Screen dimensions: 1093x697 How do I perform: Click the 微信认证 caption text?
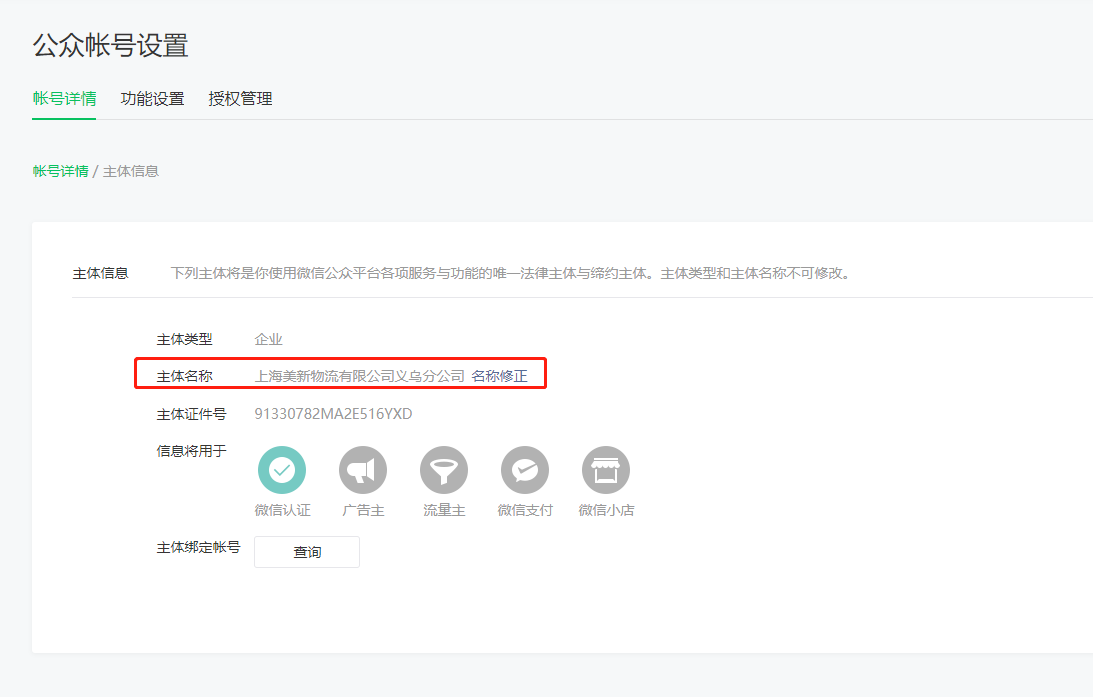click(x=282, y=510)
